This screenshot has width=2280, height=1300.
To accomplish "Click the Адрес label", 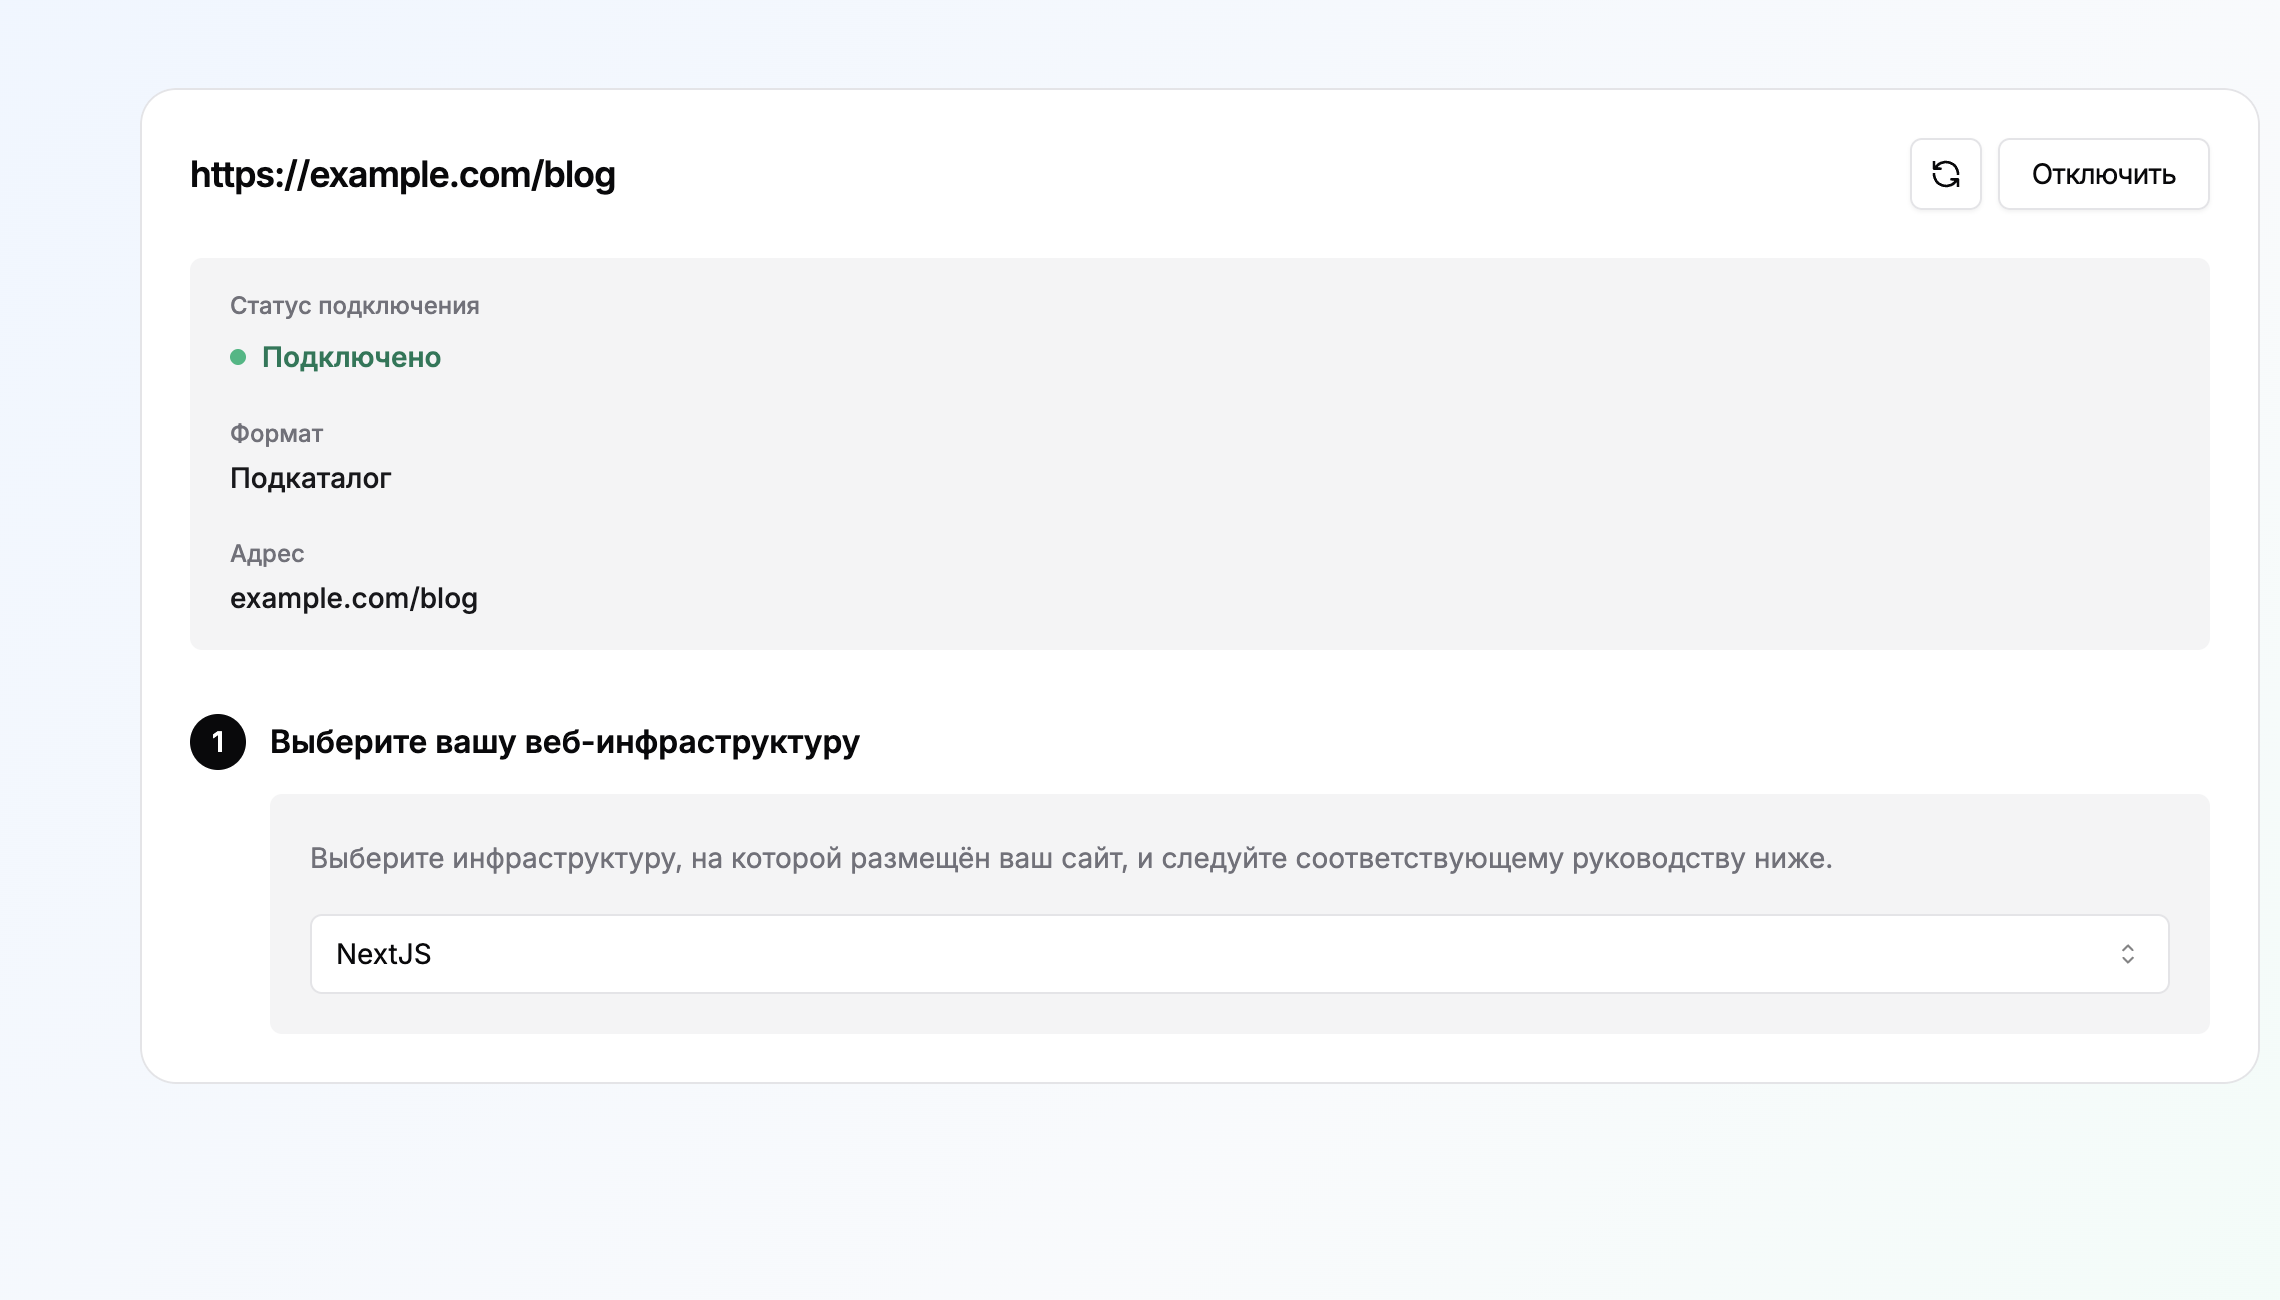I will tap(267, 553).
